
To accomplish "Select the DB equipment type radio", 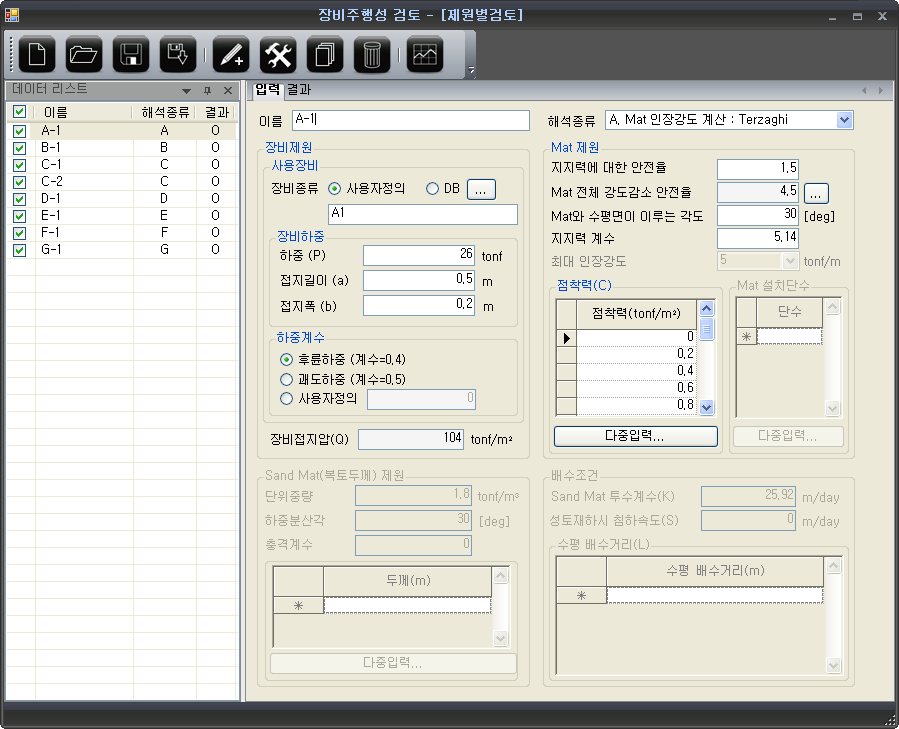I will (x=432, y=189).
